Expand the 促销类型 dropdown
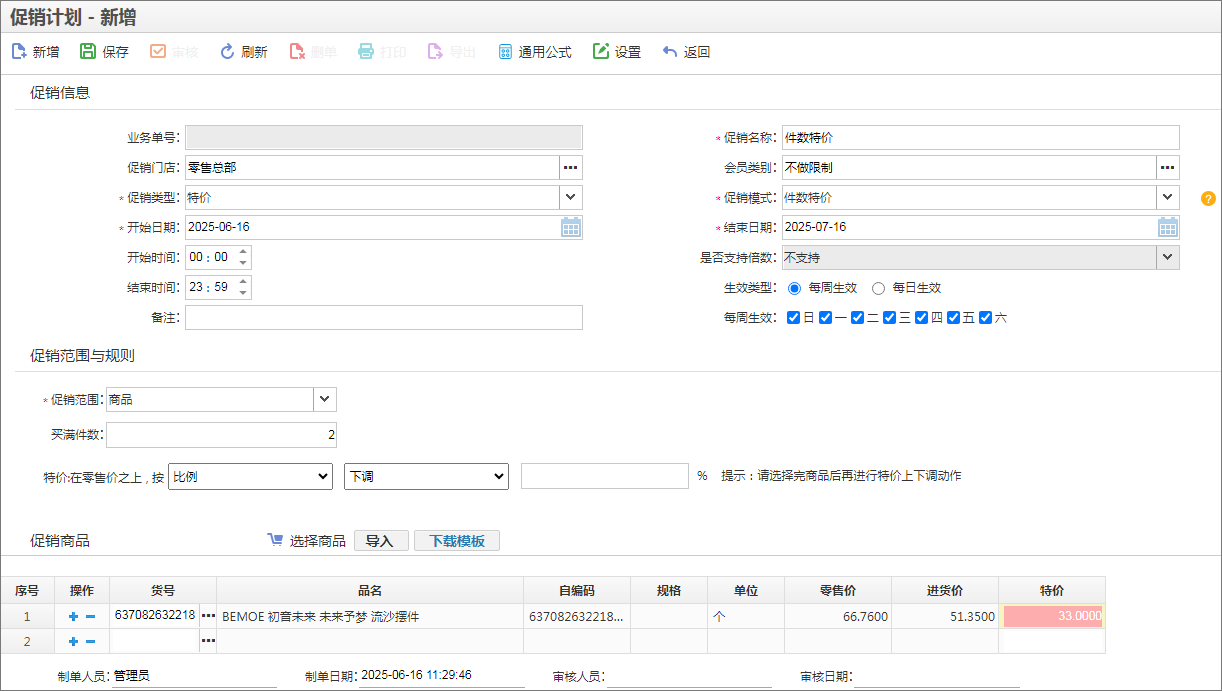The height and width of the screenshot is (691, 1222). tap(571, 197)
